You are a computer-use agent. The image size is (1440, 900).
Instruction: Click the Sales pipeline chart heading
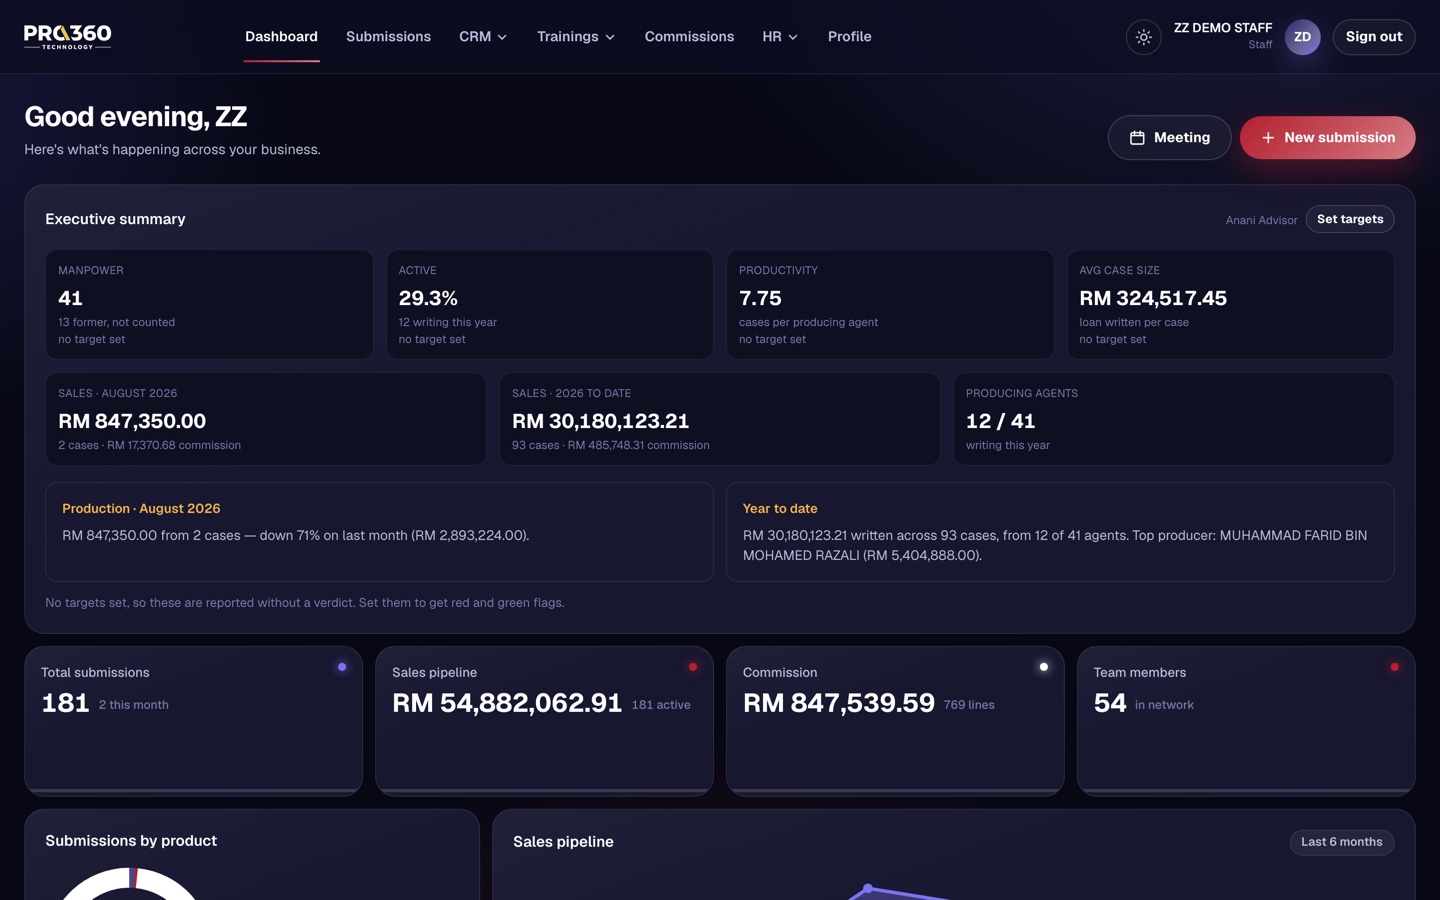tap(563, 842)
